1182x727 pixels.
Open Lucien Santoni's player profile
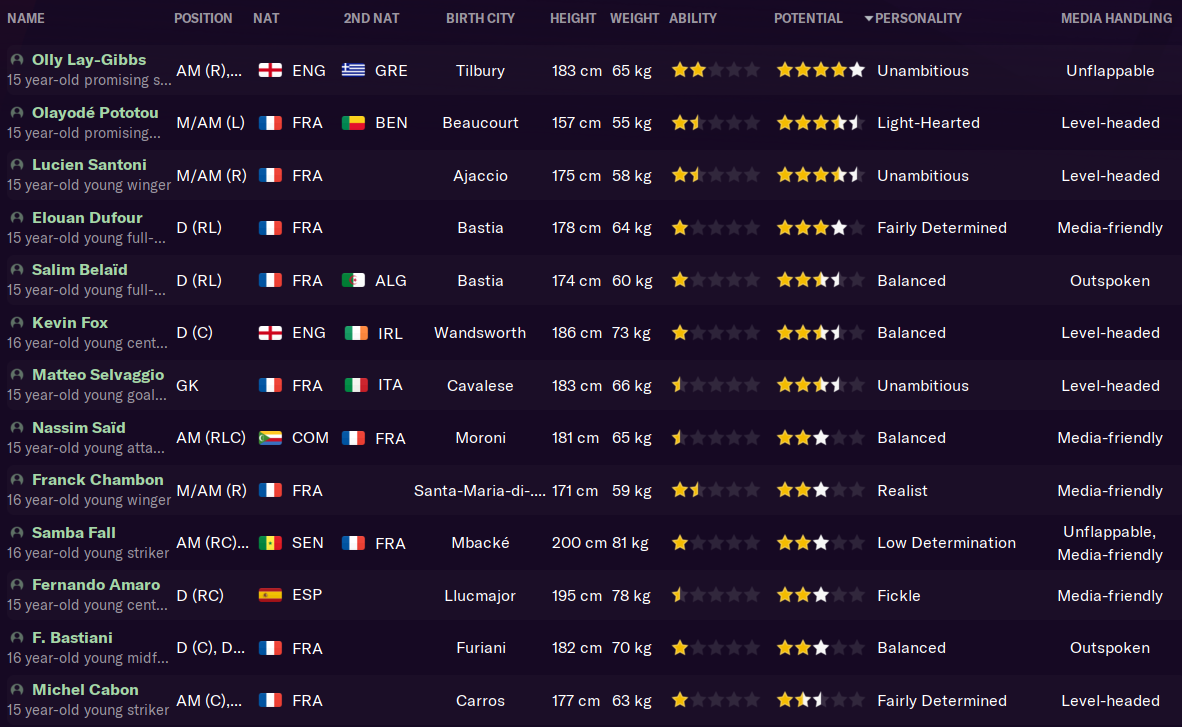click(x=89, y=165)
